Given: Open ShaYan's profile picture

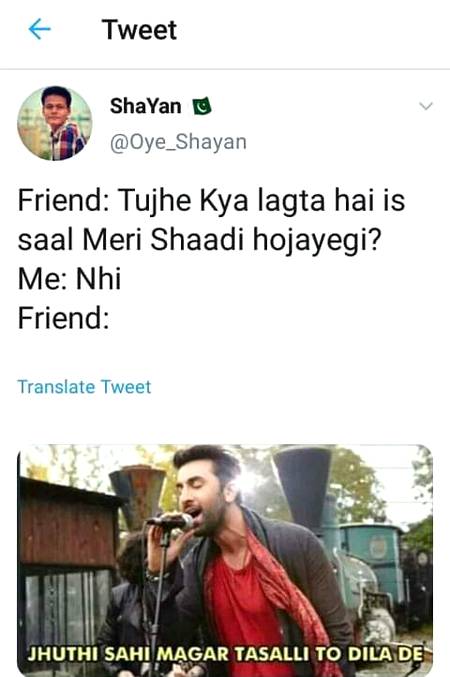Looking at the screenshot, I should click(x=55, y=123).
